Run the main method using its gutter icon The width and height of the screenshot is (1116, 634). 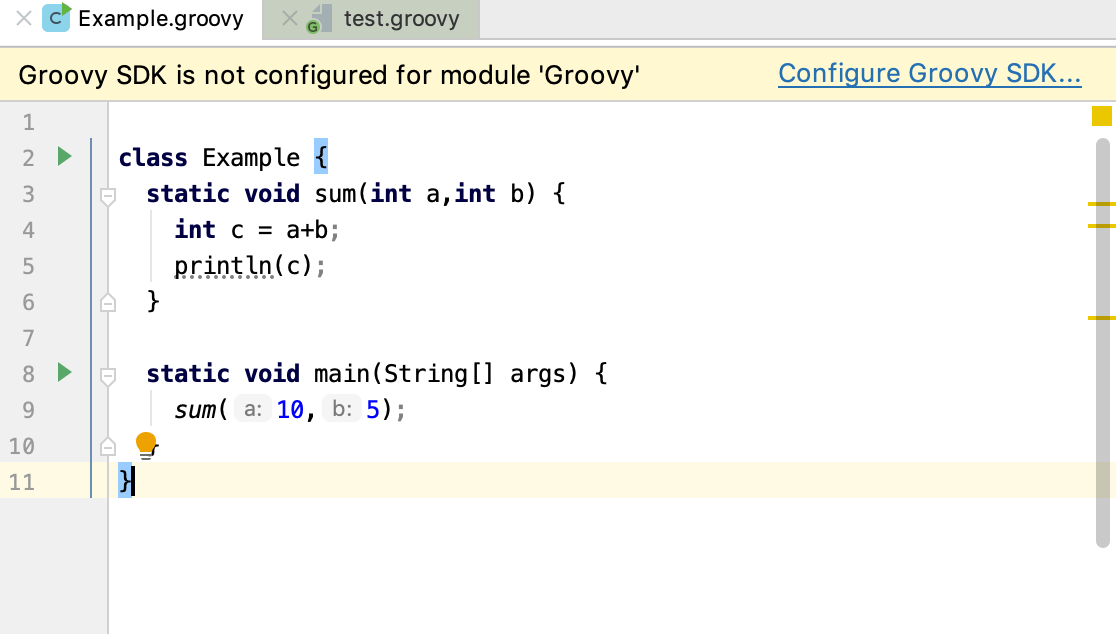[64, 373]
